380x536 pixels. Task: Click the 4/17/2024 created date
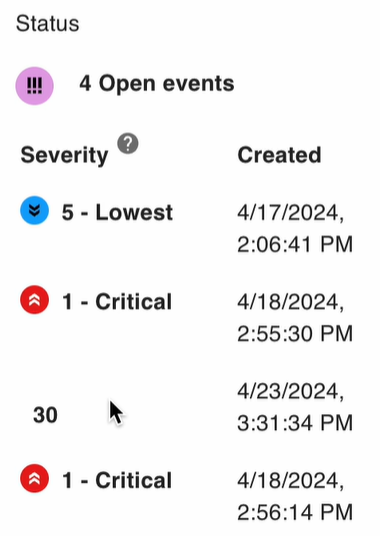click(x=291, y=213)
